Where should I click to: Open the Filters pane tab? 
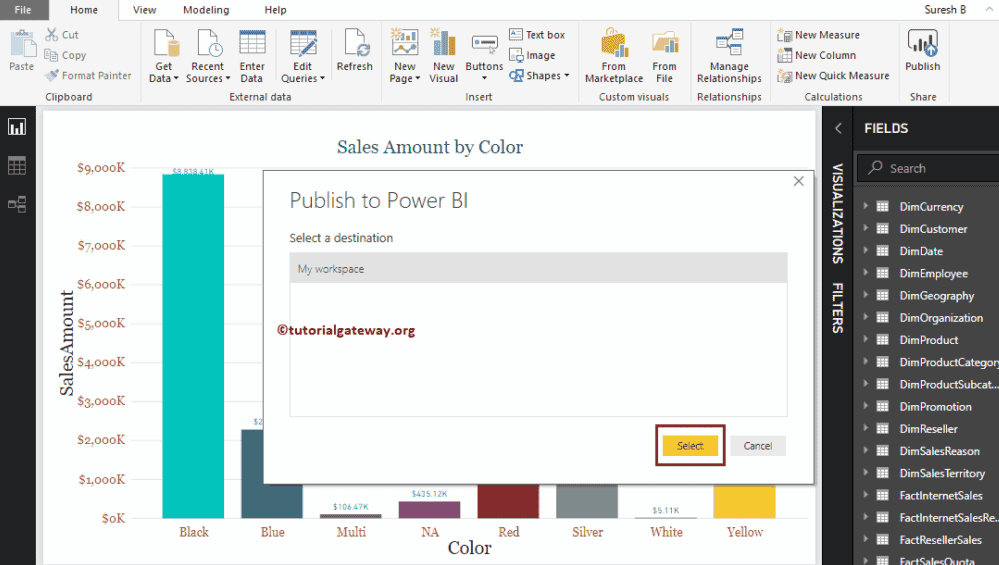tap(838, 308)
